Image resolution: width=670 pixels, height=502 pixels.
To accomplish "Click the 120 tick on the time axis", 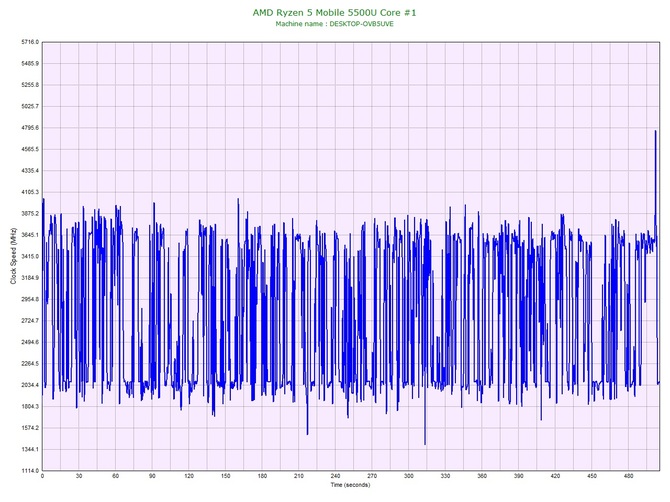I will 189,476.
